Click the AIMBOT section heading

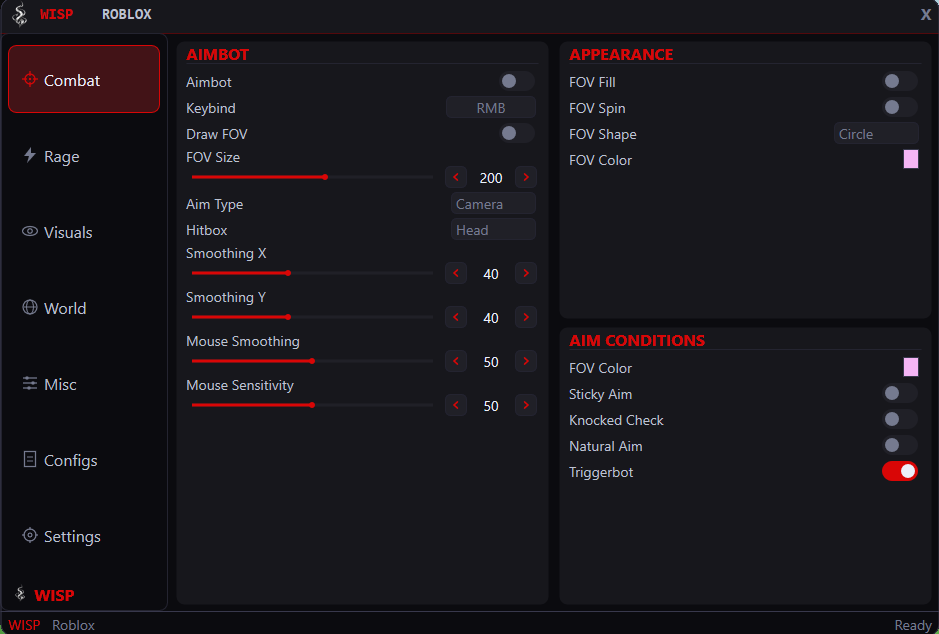pos(217,54)
